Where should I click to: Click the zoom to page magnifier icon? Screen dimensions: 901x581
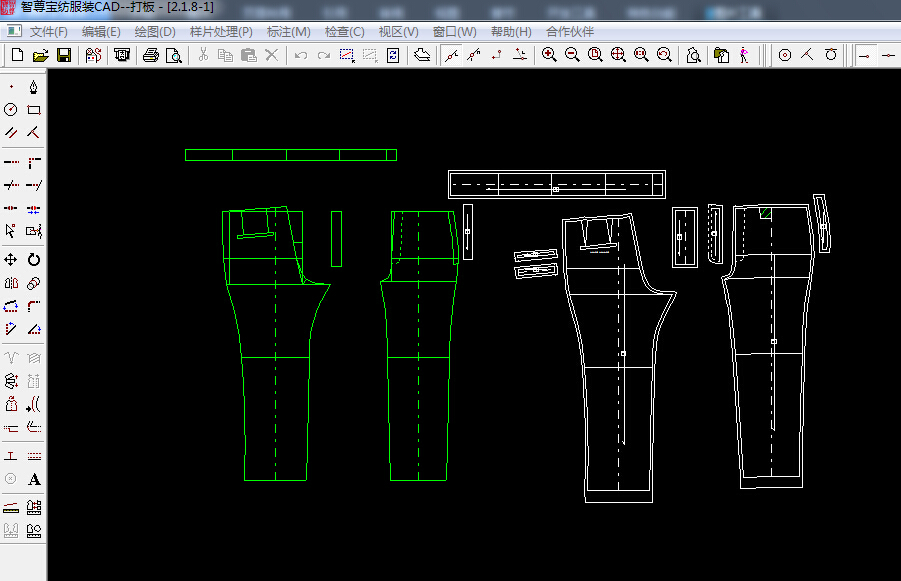click(x=595, y=55)
